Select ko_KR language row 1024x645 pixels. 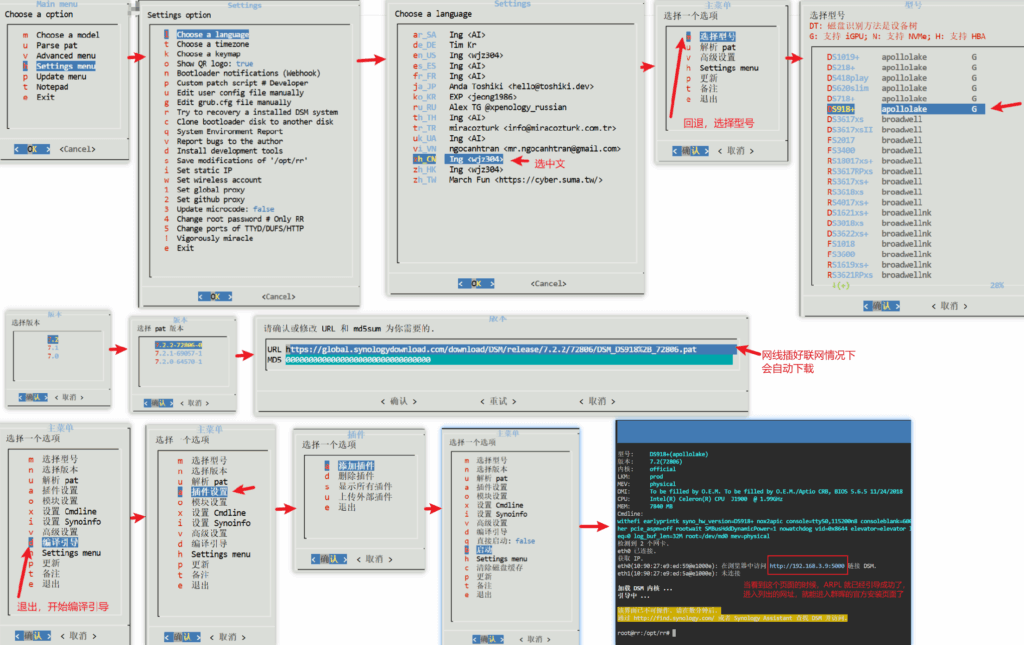[464, 97]
